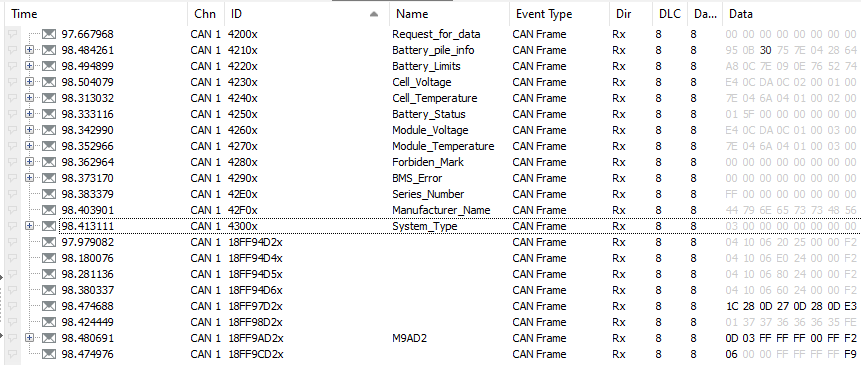This screenshot has height=365, width=865.
Task: Click envelope icon of Battery_Status row
Action: [49, 114]
